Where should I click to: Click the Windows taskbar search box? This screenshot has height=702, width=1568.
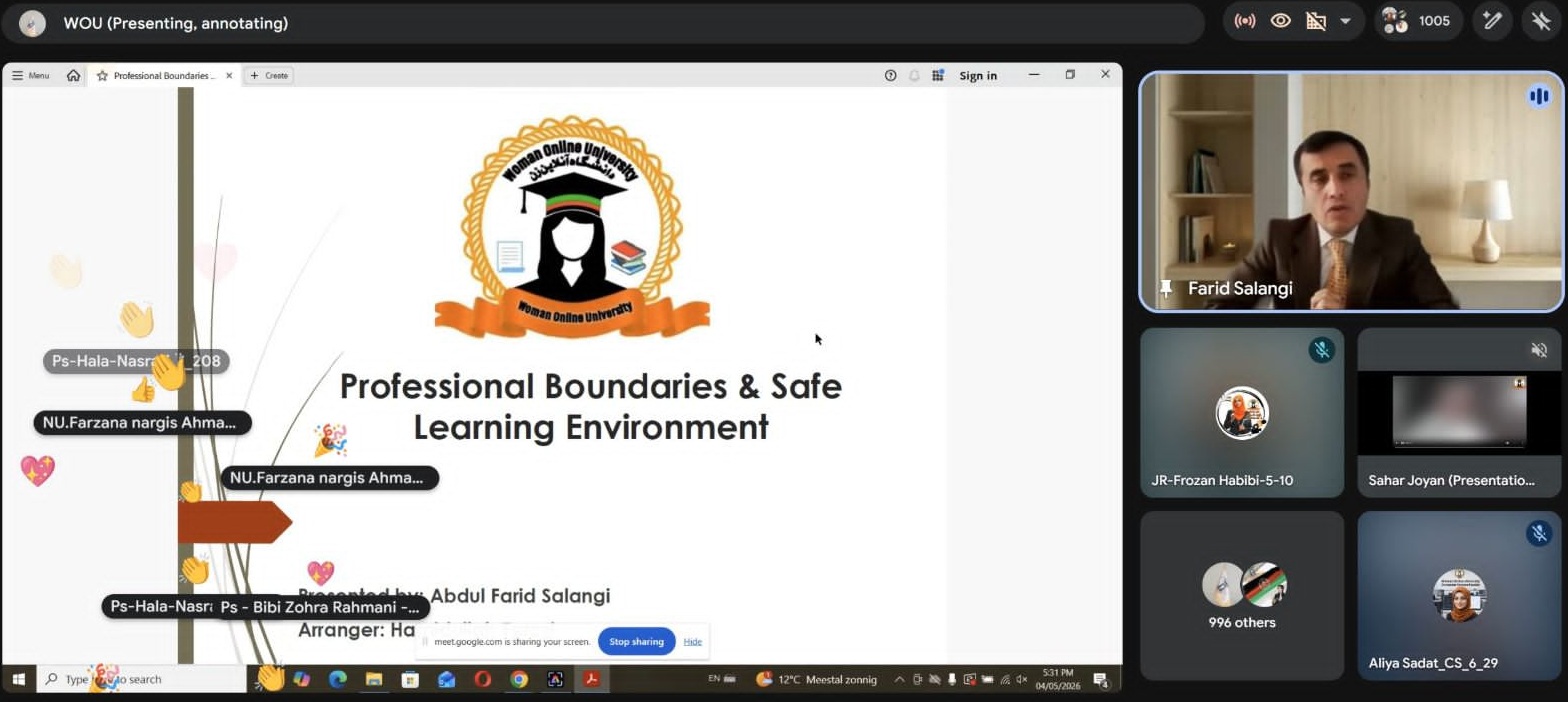click(141, 679)
